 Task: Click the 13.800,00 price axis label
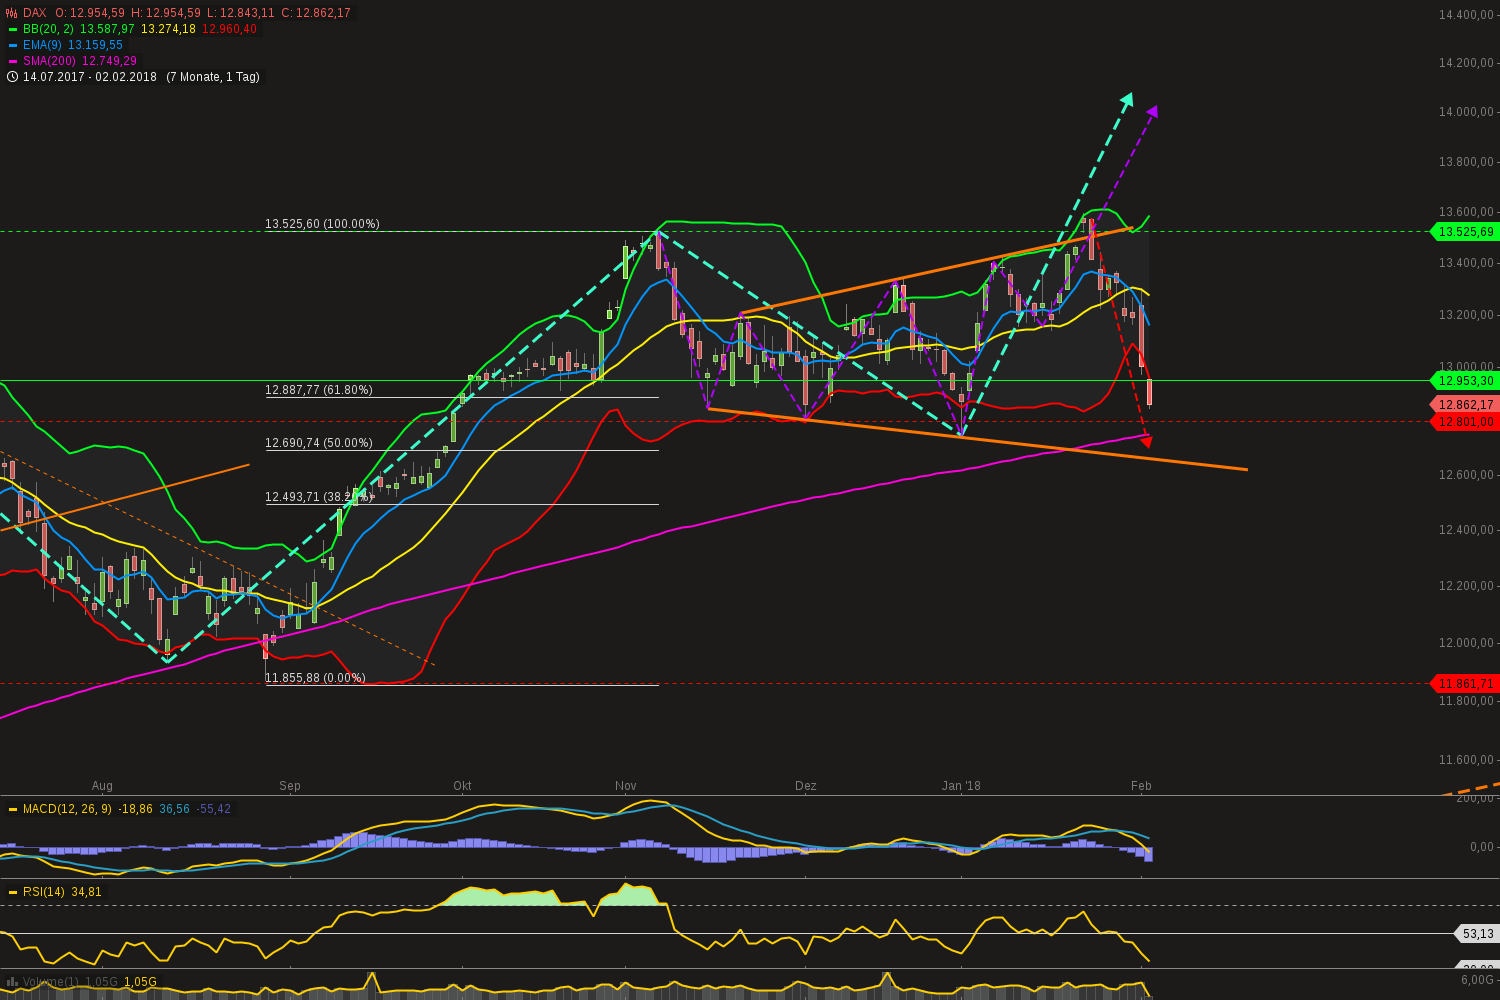(1466, 162)
